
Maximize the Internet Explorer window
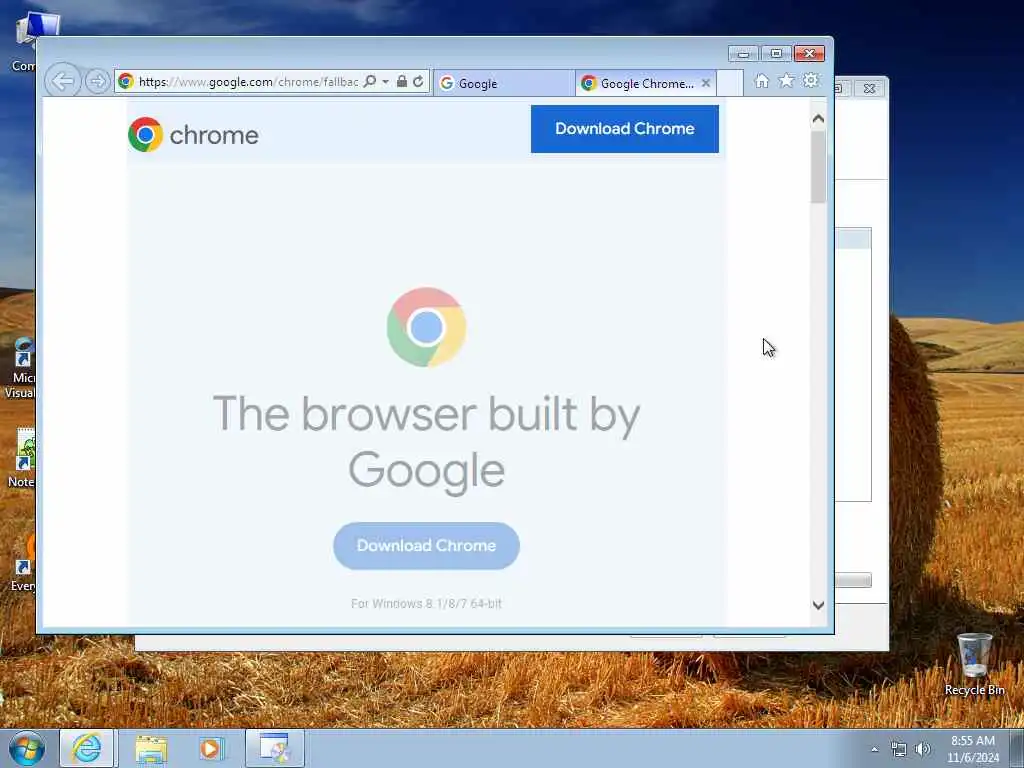[776, 54]
